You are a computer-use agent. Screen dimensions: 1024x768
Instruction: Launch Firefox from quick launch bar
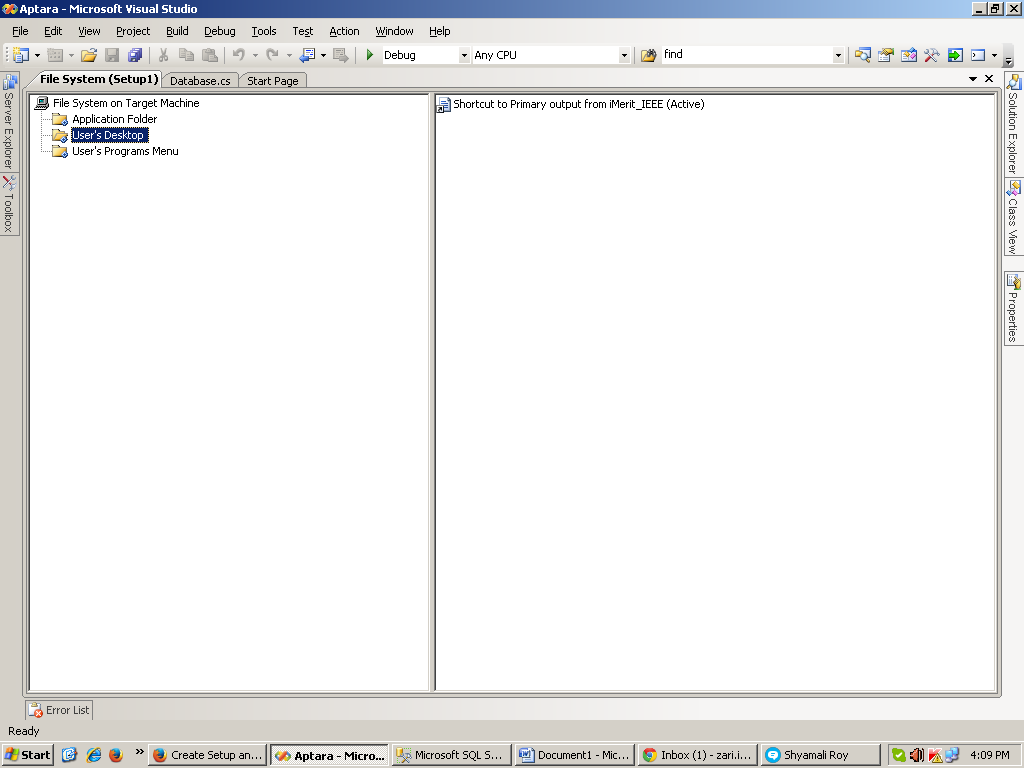116,755
